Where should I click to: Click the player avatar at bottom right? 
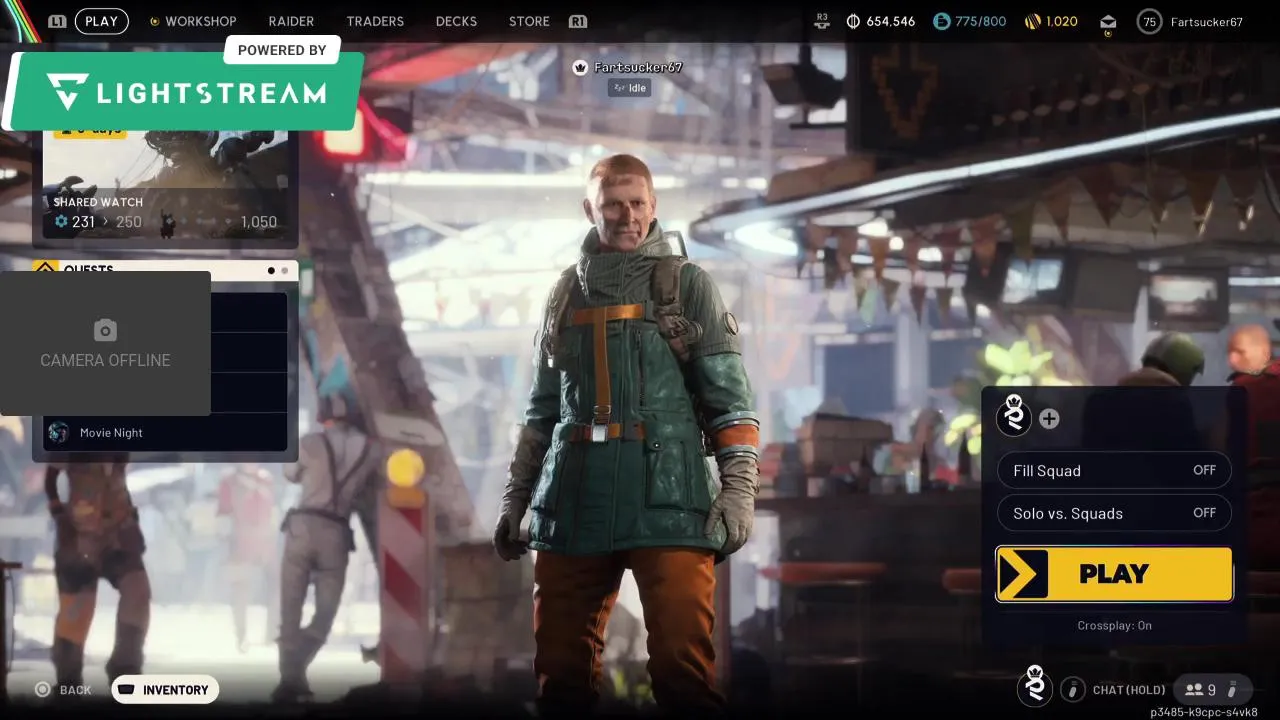pos(1035,686)
